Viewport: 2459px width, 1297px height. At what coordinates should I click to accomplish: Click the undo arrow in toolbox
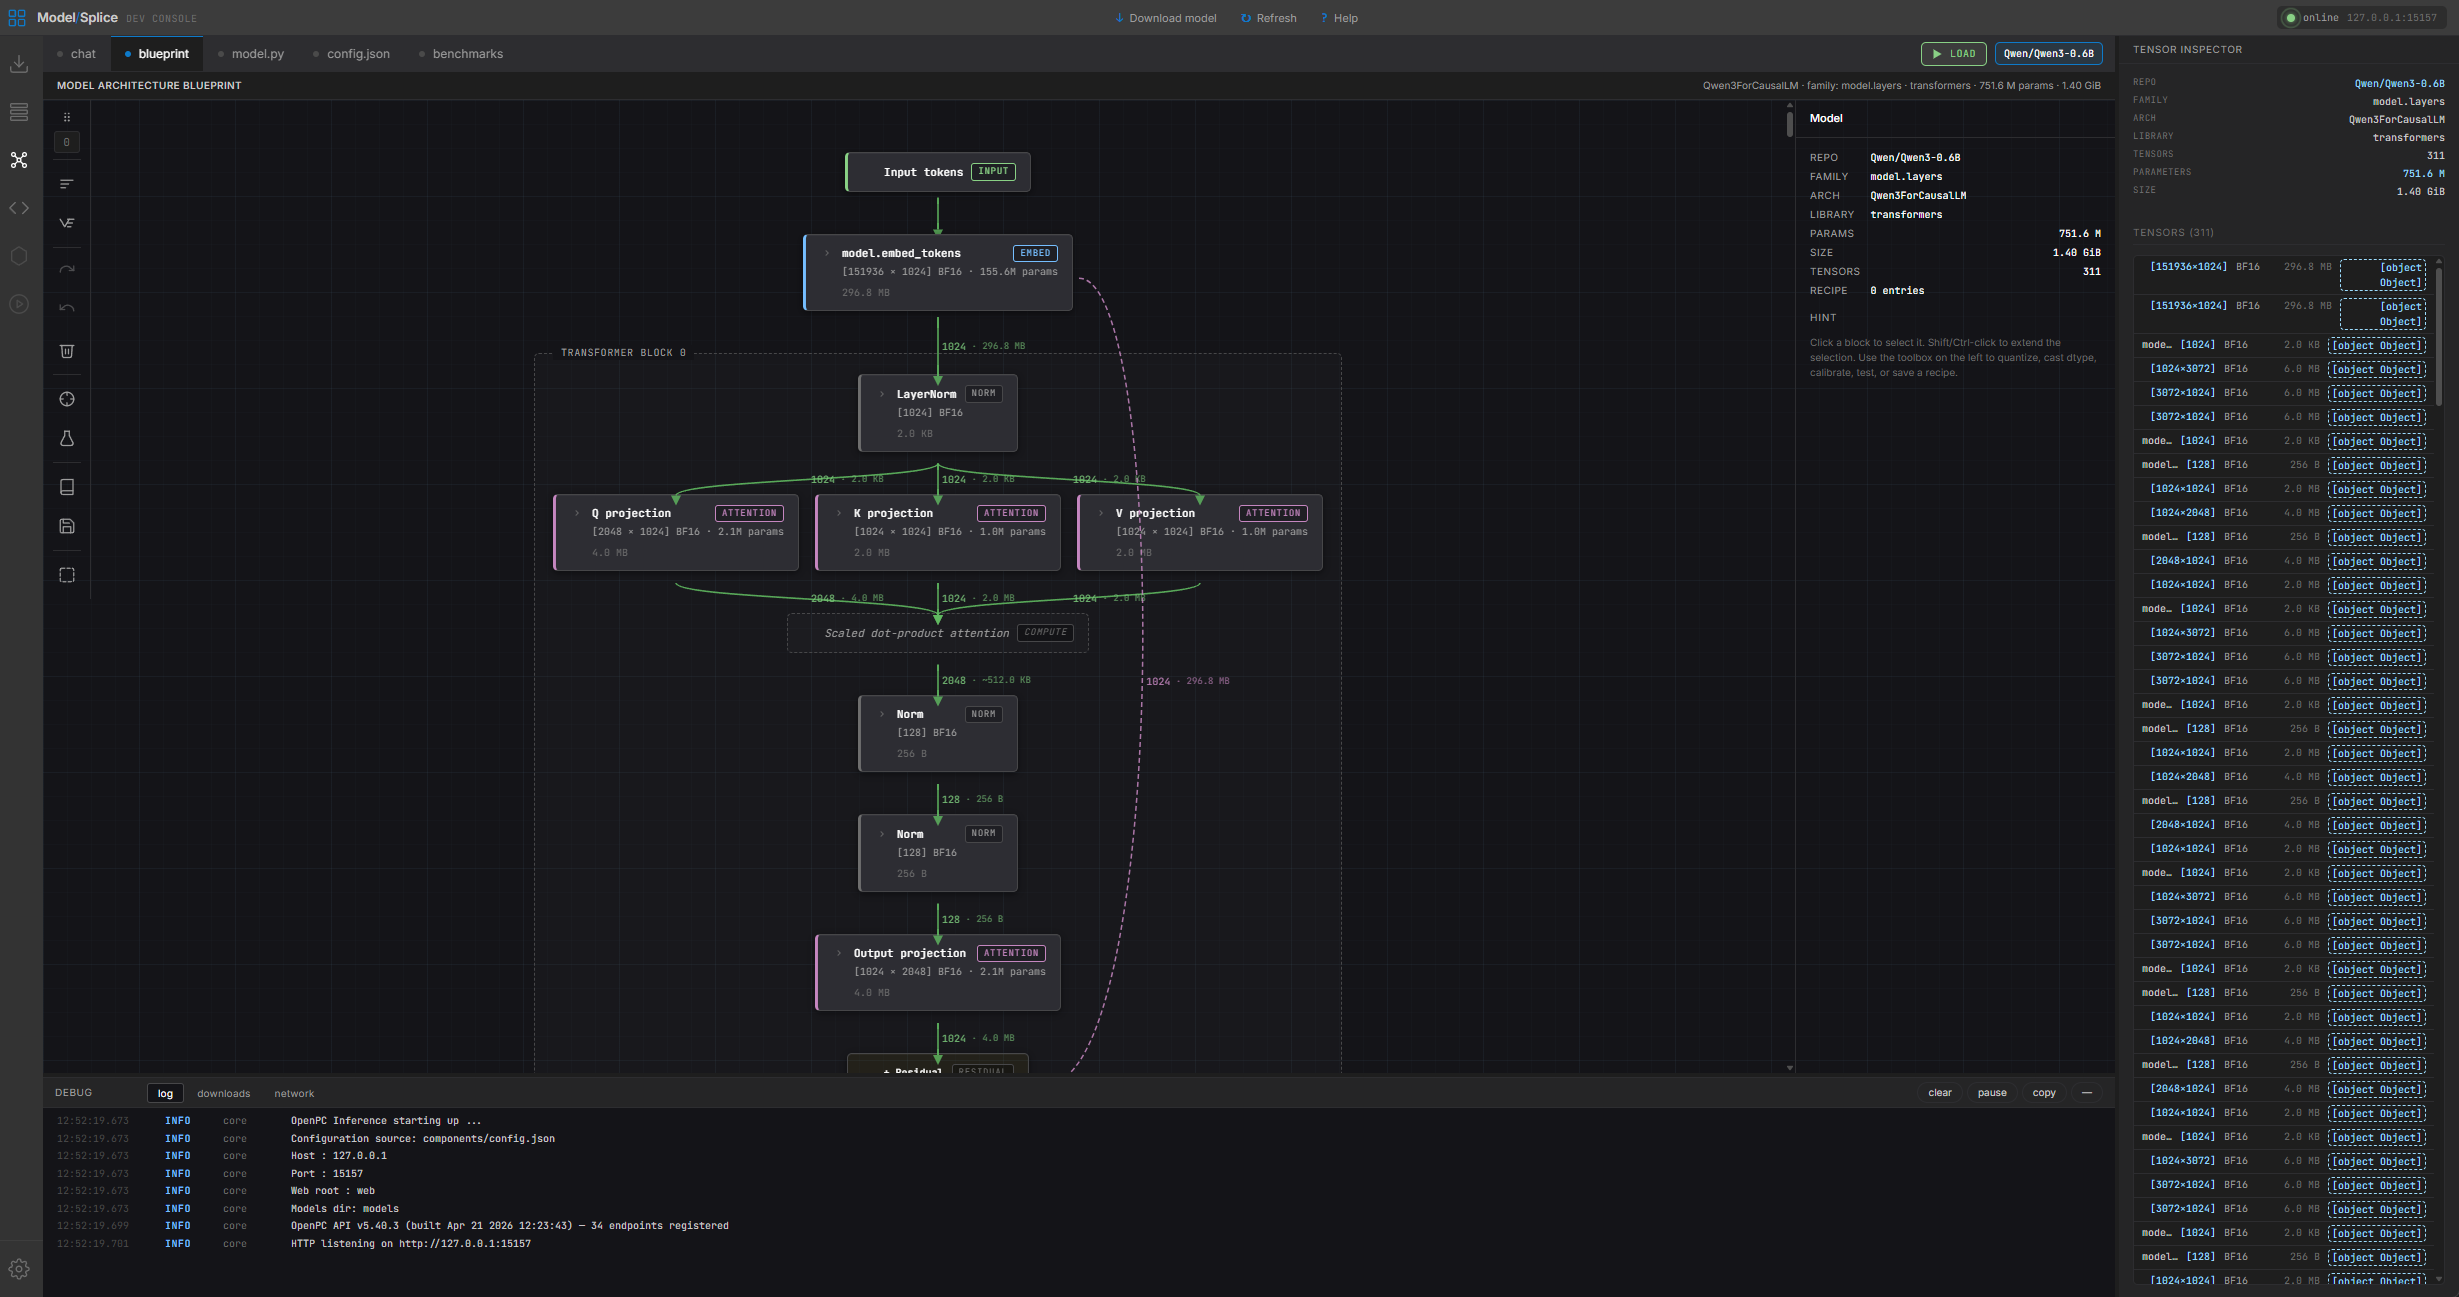tap(67, 308)
